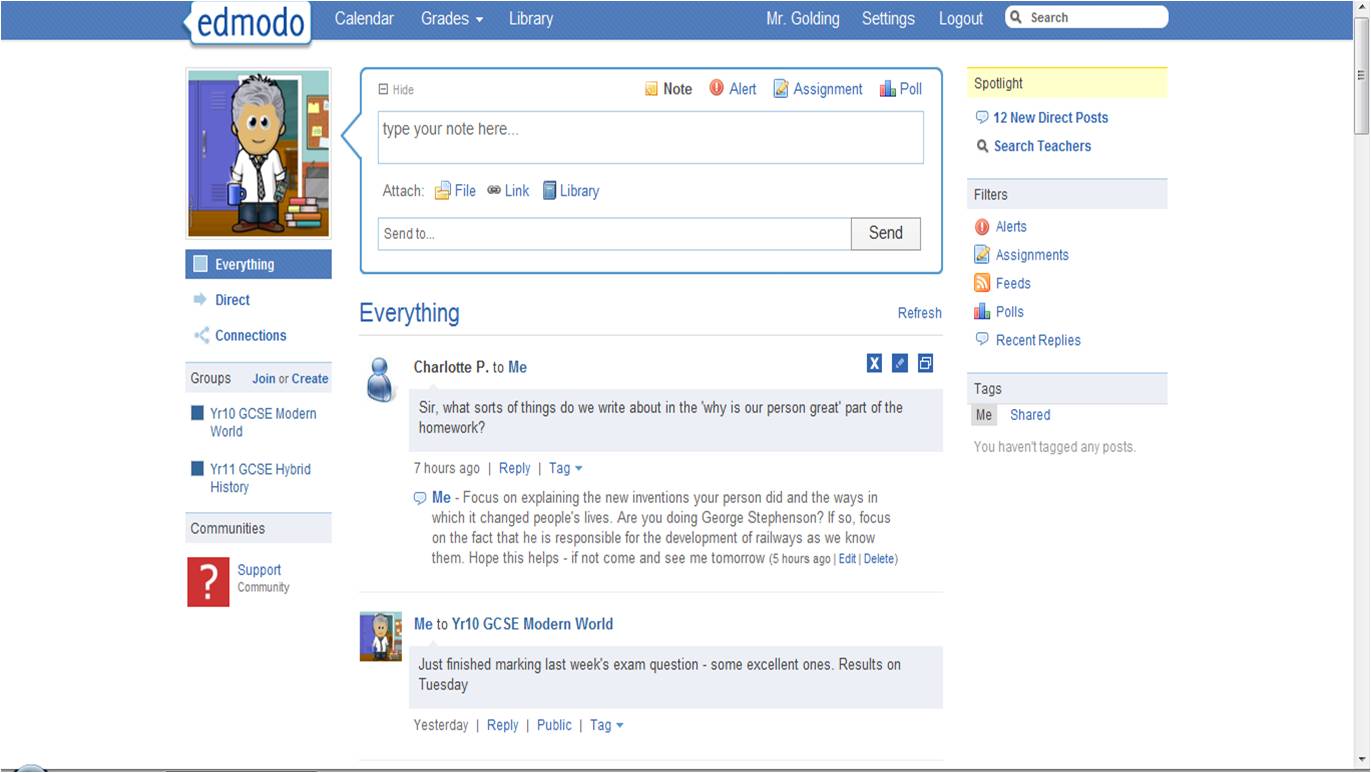Click Yr10 GCSE Modern World in post header
The height and width of the screenshot is (773, 1371).
532,624
